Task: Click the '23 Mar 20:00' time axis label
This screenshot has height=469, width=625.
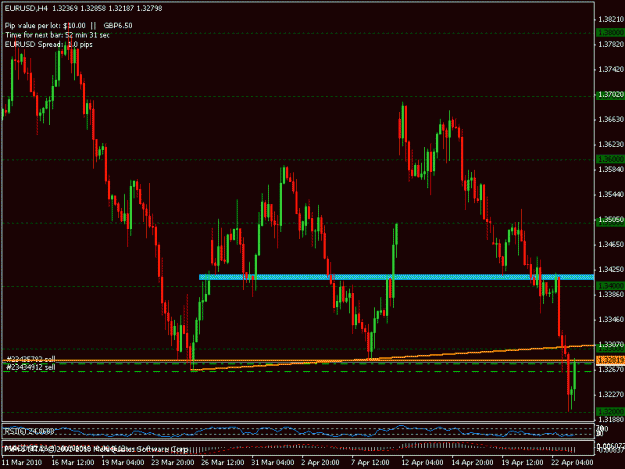Action: pyautogui.click(x=173, y=463)
